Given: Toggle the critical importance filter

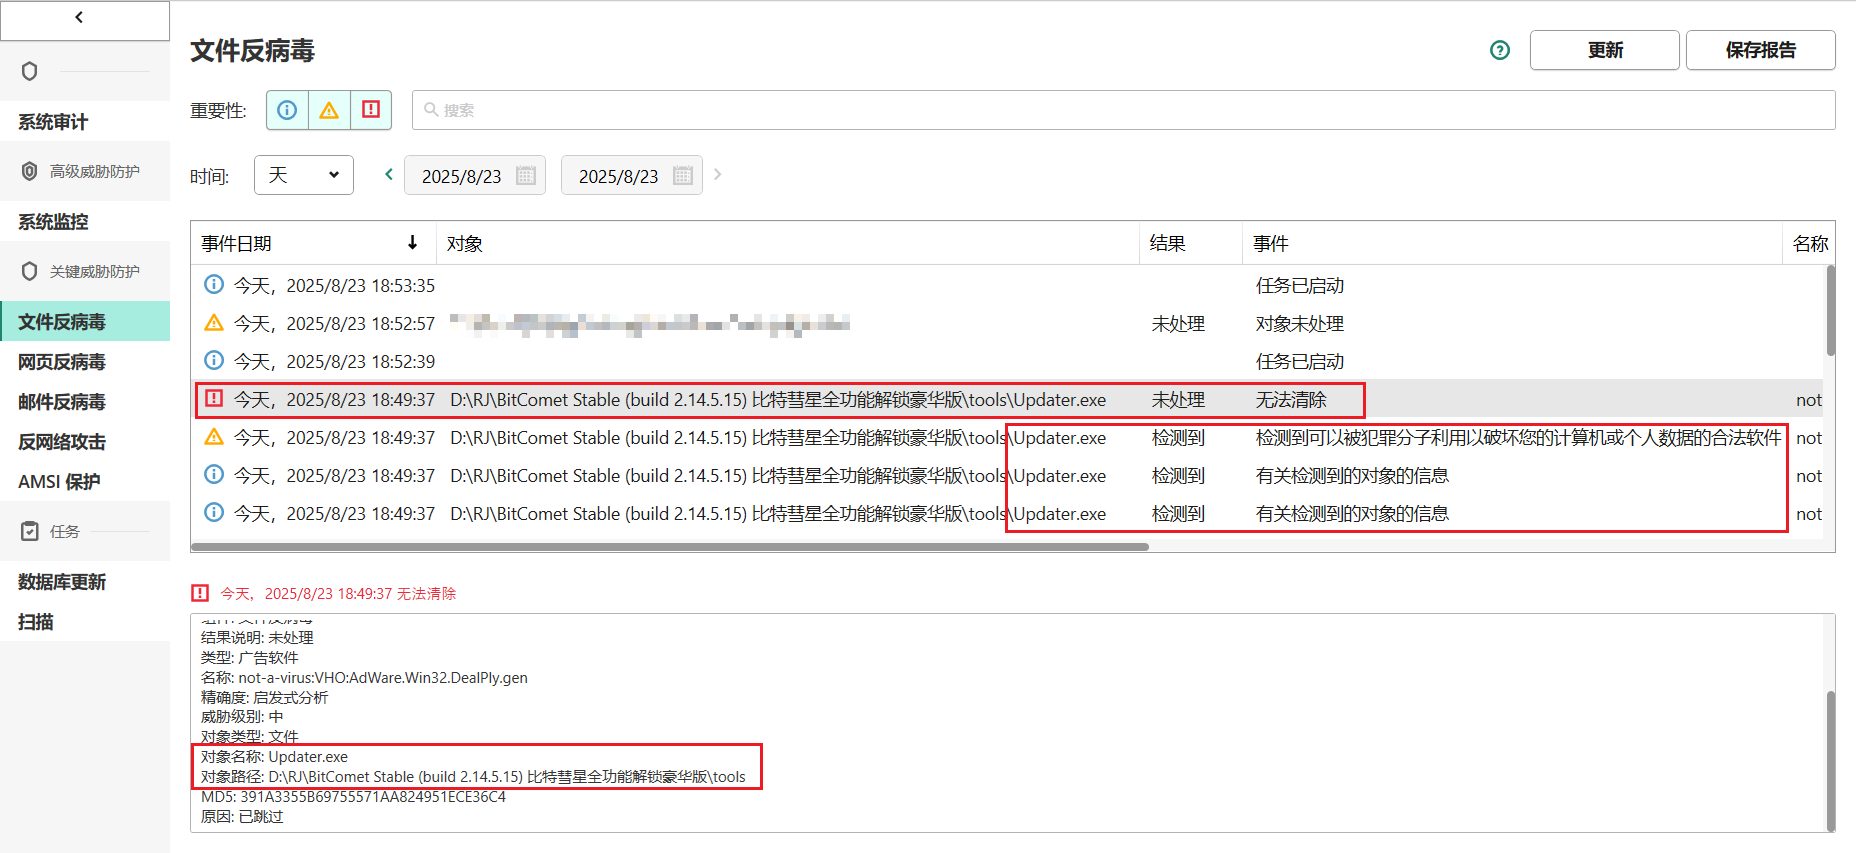Looking at the screenshot, I should coord(371,110).
